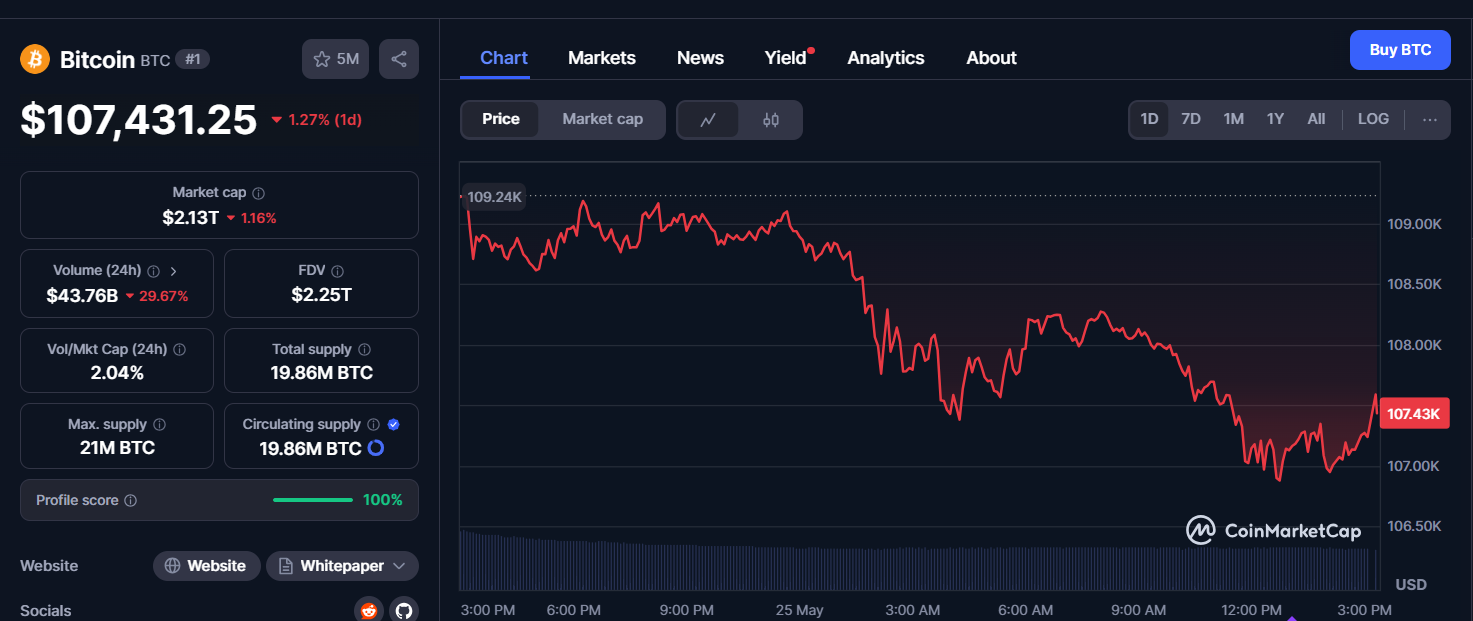Click the $2.13T market cap value
This screenshot has height=621, width=1473.
(x=190, y=217)
